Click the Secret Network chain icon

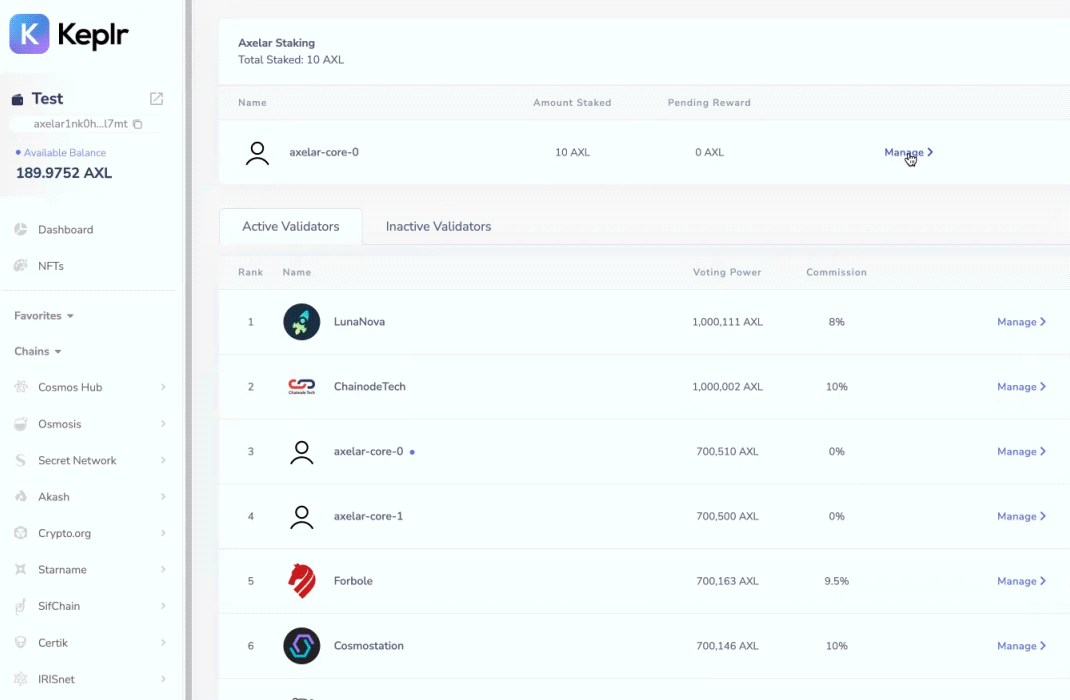[x=20, y=461]
